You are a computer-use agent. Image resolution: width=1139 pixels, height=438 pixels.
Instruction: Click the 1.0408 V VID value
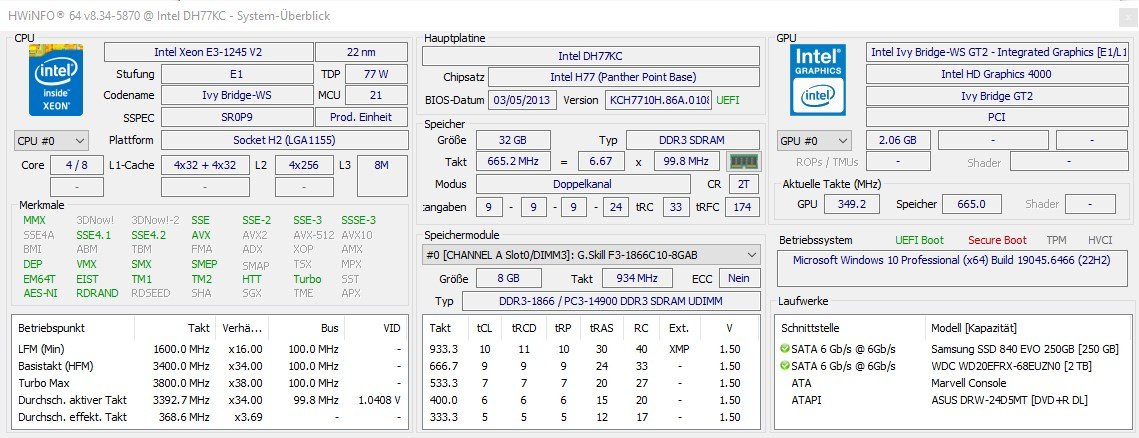379,400
